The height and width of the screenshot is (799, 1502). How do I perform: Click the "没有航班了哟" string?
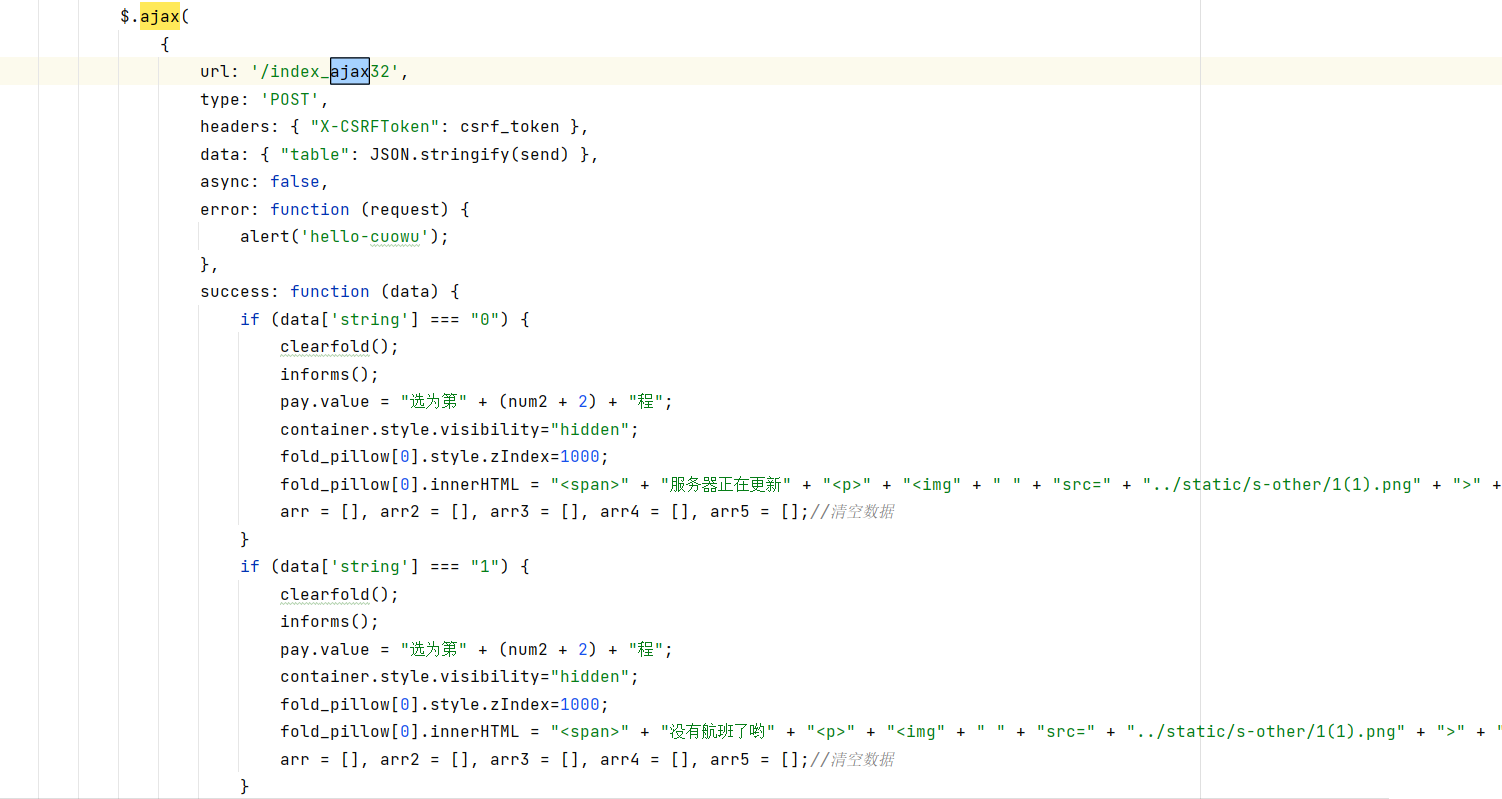tap(719, 731)
